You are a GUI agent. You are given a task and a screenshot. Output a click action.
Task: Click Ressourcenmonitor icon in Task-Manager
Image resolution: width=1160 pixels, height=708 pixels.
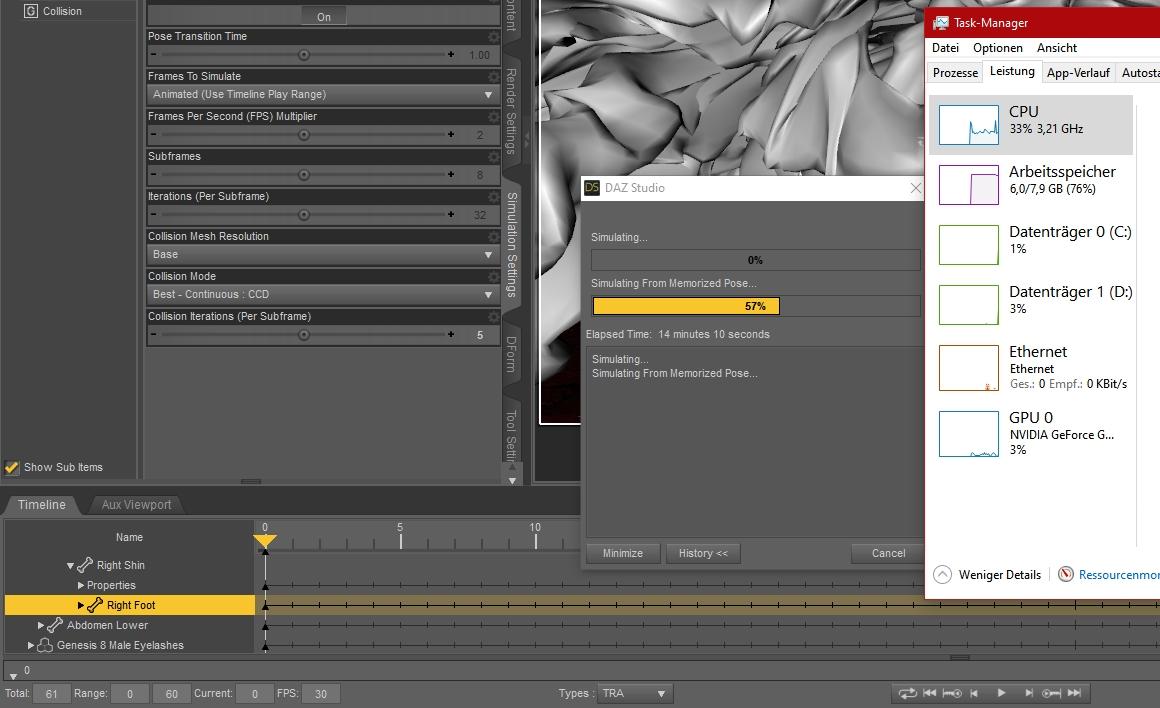pyautogui.click(x=1065, y=574)
